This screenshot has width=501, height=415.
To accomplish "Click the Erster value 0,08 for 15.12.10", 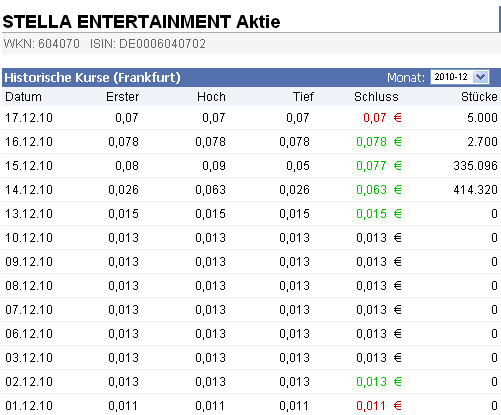I will (127, 166).
